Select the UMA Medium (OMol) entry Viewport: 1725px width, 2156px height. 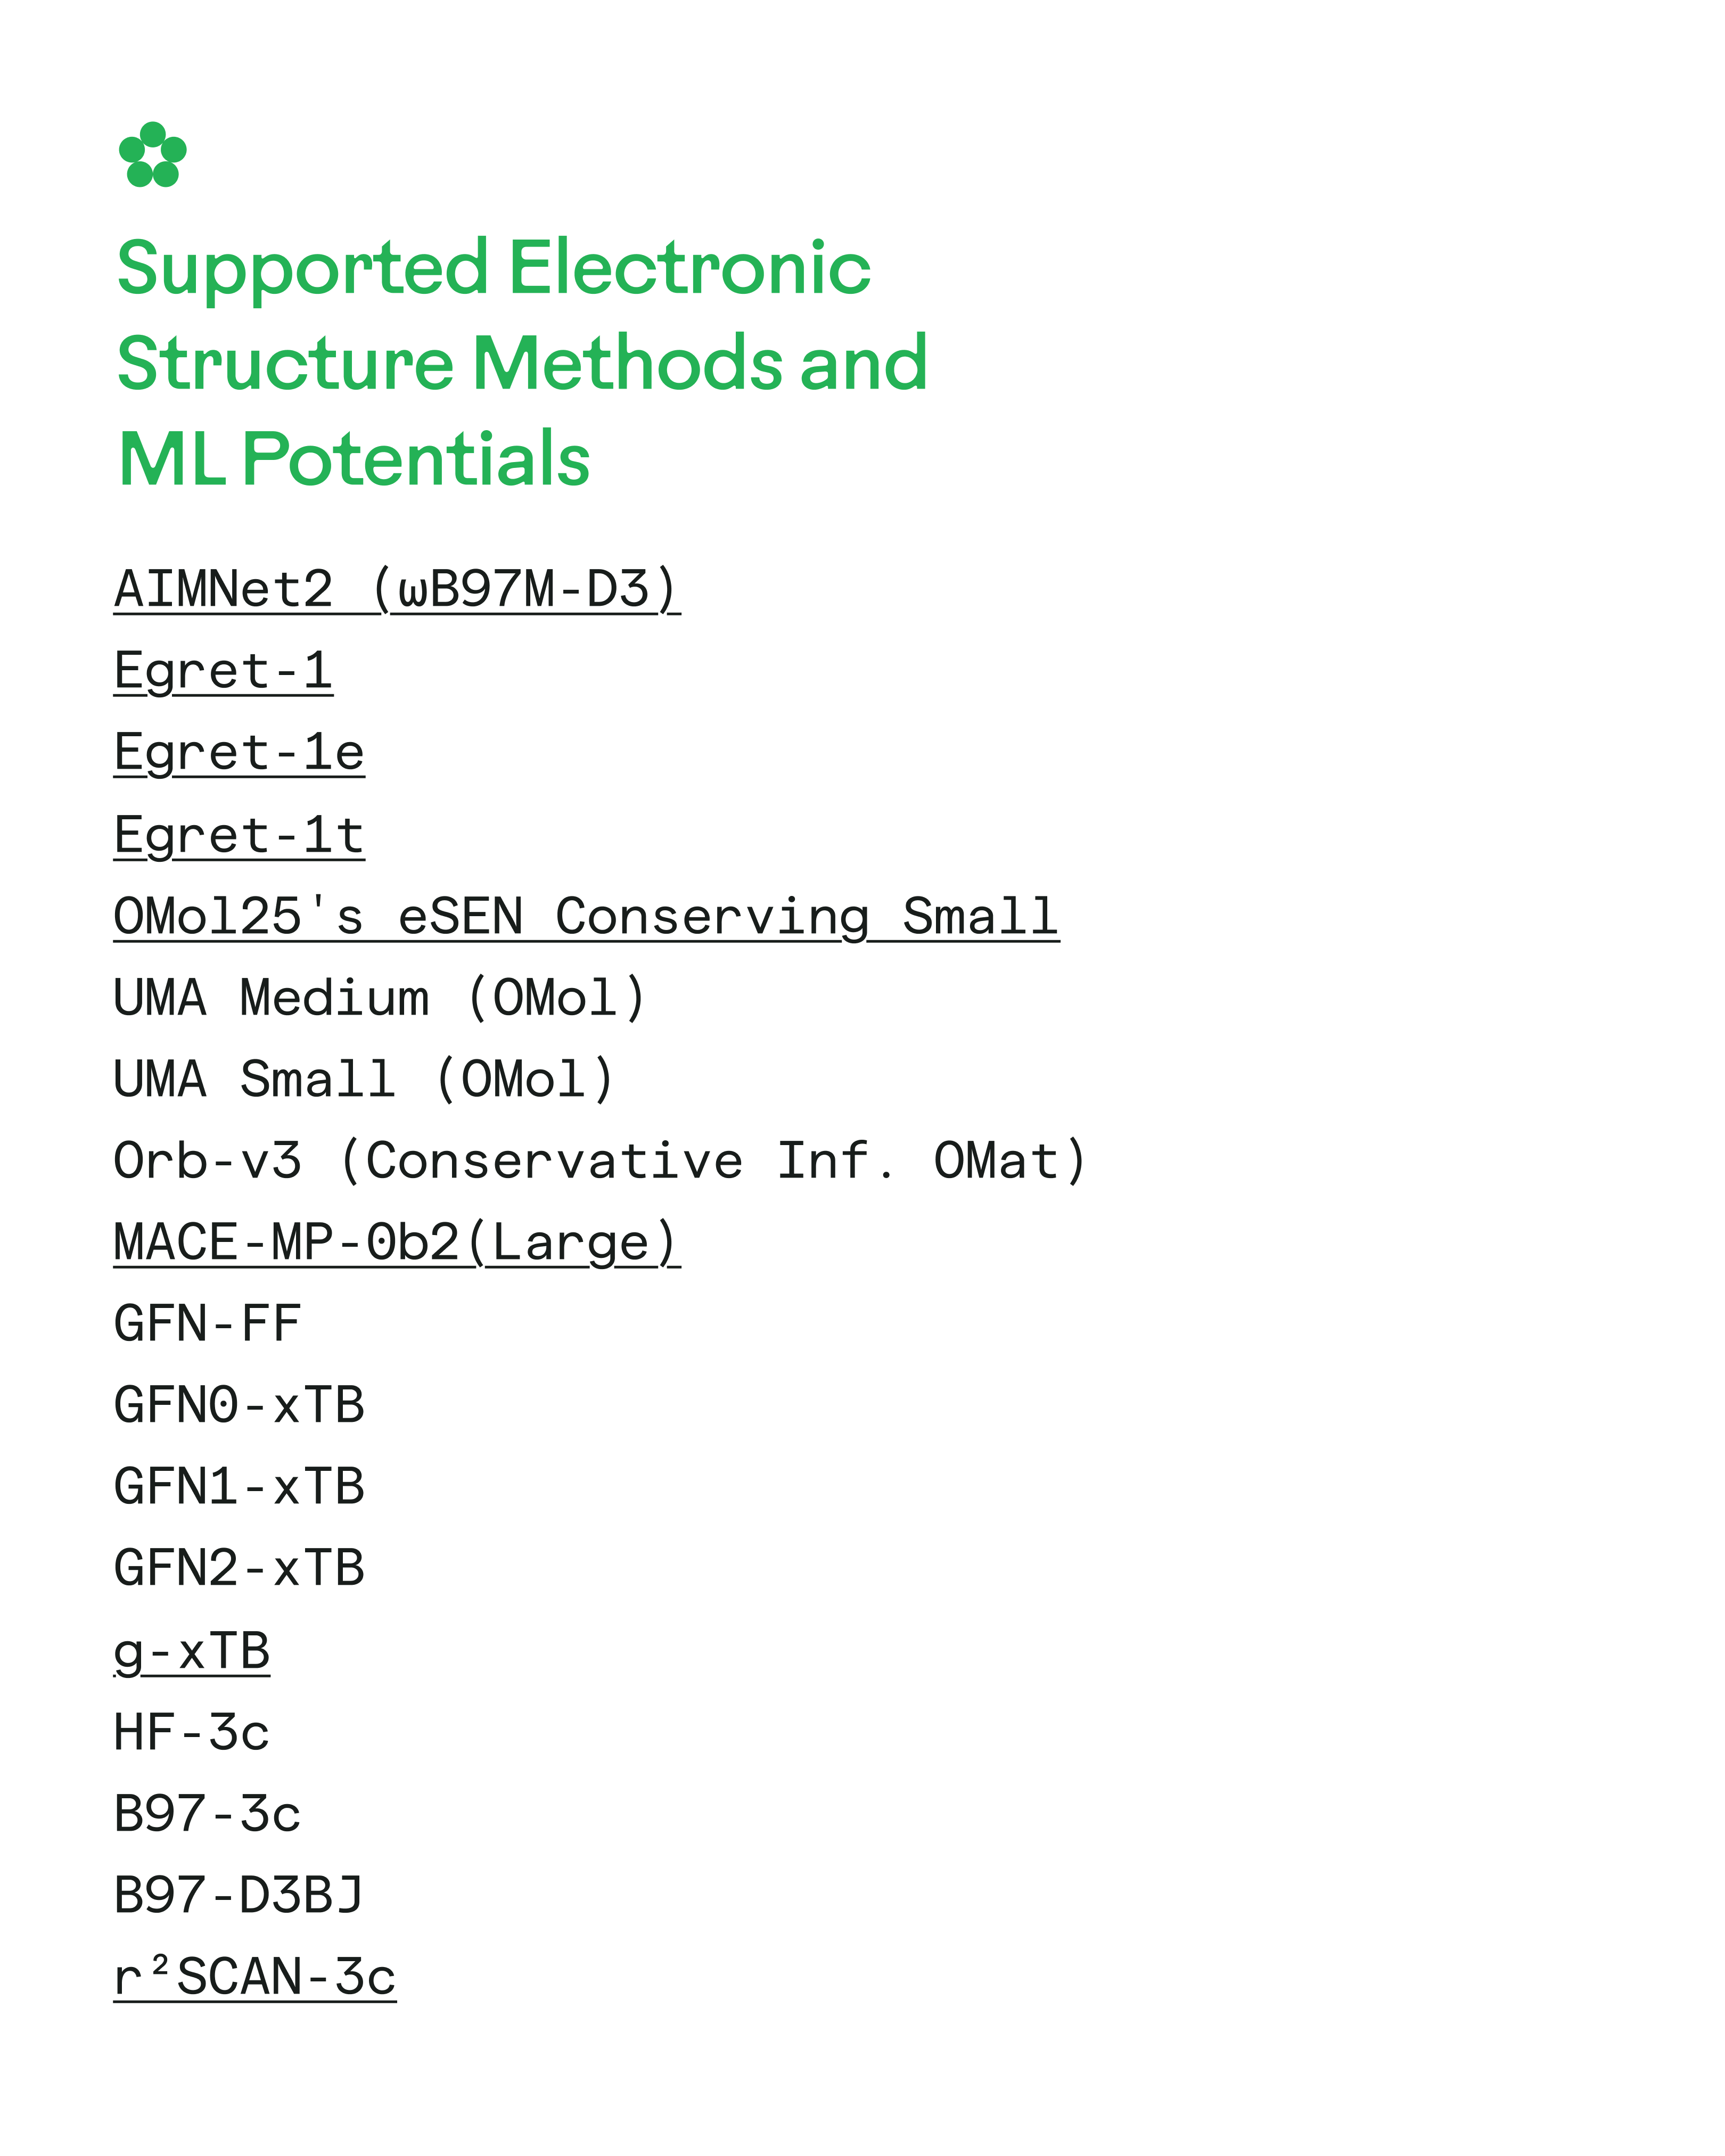point(380,998)
